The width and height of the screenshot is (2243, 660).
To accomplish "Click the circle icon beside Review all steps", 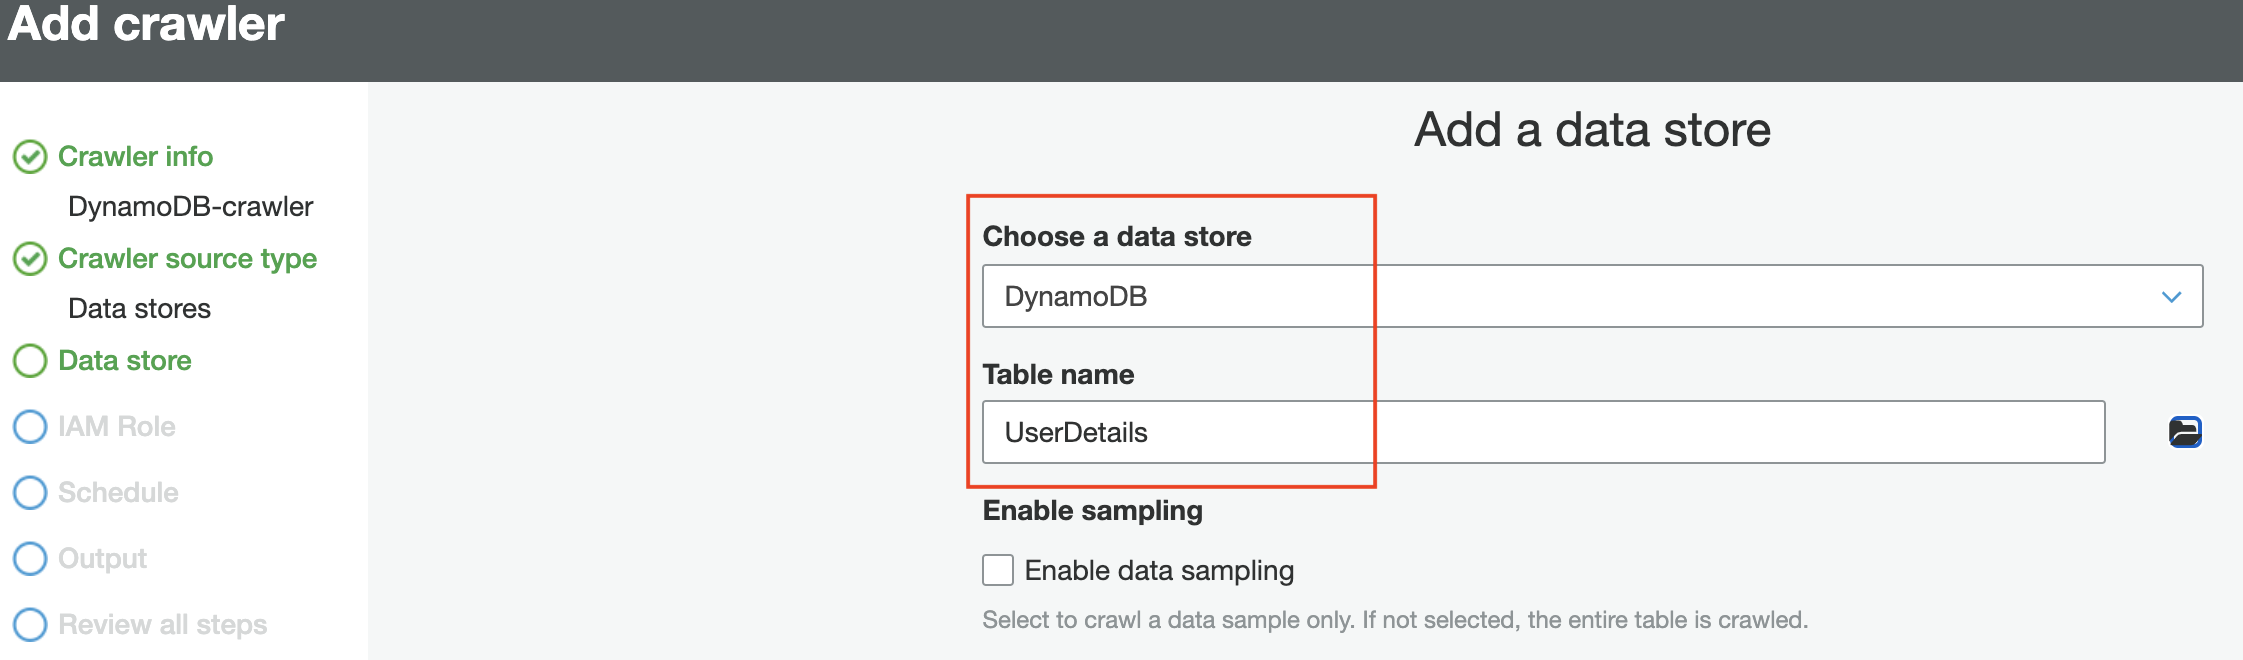I will [x=30, y=625].
